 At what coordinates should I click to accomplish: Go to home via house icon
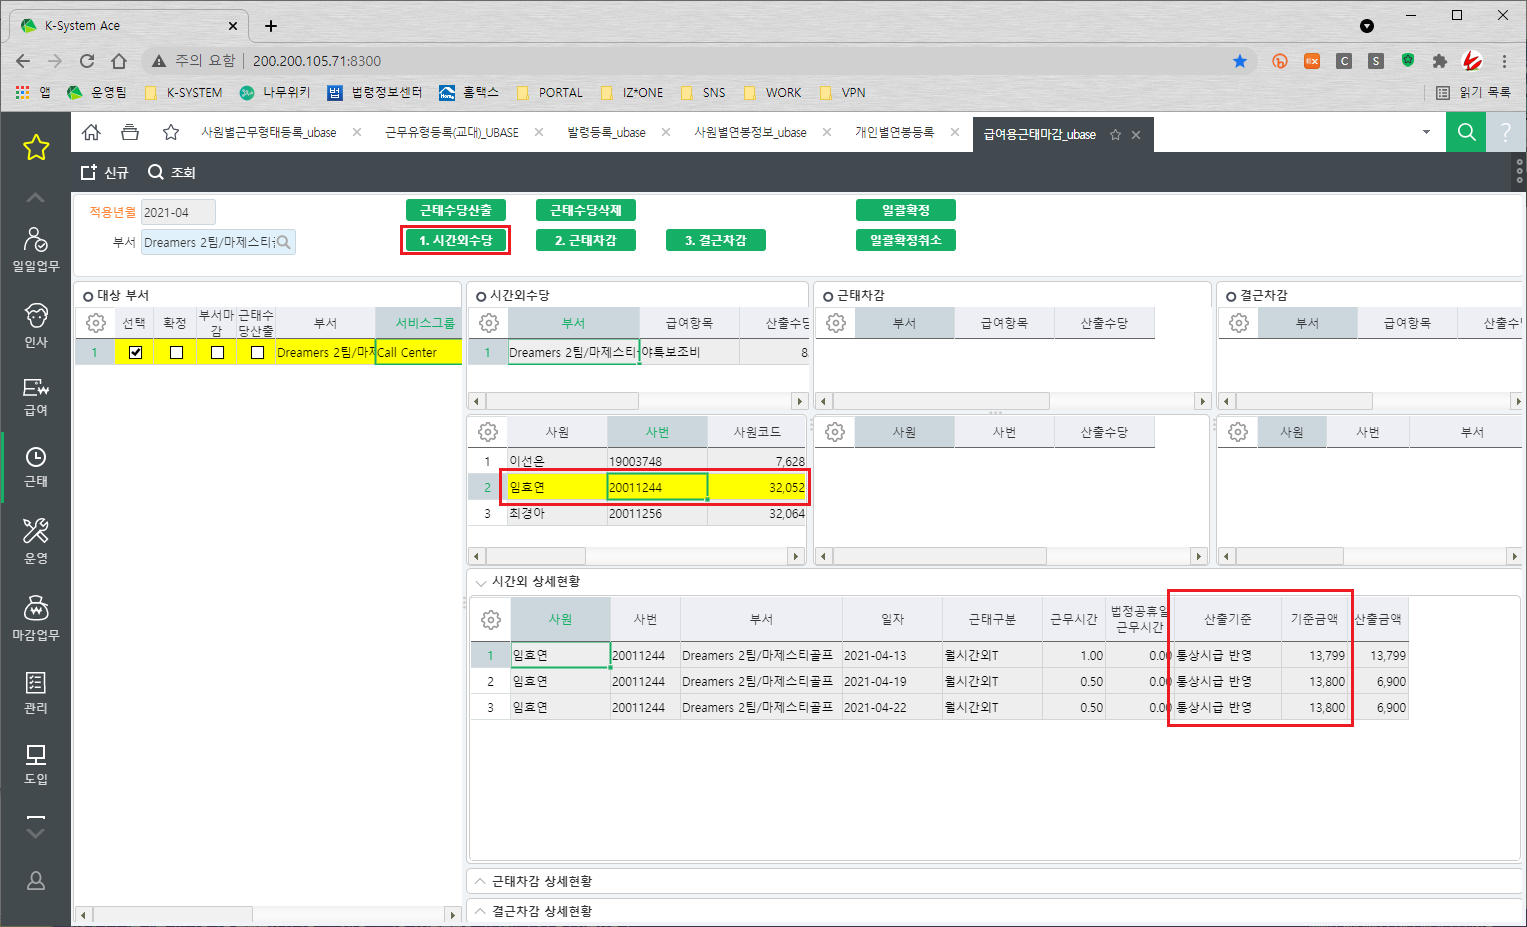tap(91, 132)
